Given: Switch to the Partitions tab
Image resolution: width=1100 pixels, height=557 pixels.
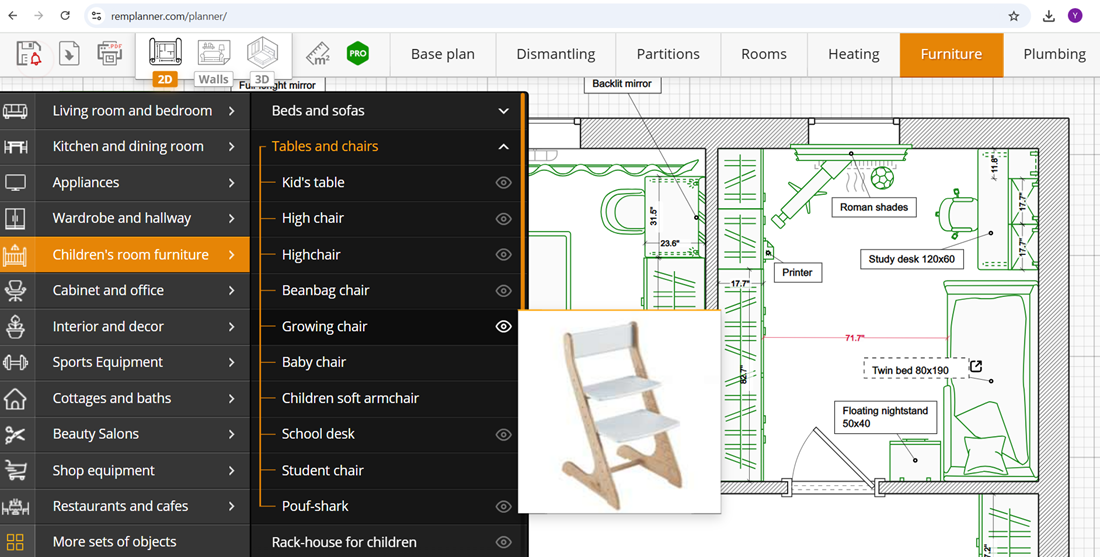Looking at the screenshot, I should tap(668, 54).
